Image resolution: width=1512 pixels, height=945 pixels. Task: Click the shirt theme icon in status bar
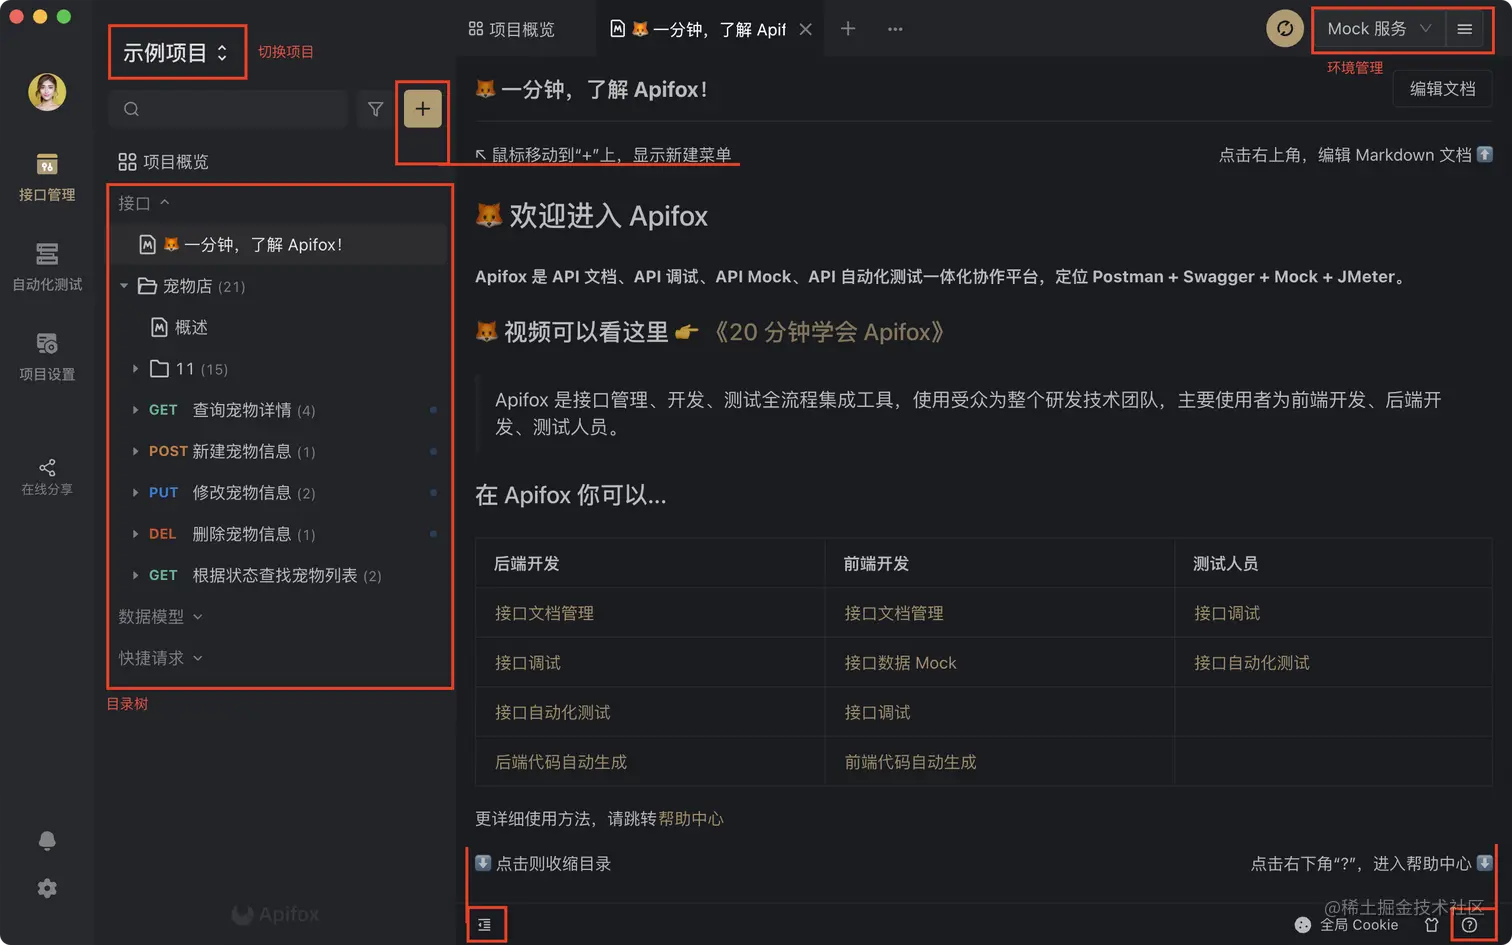1431,925
